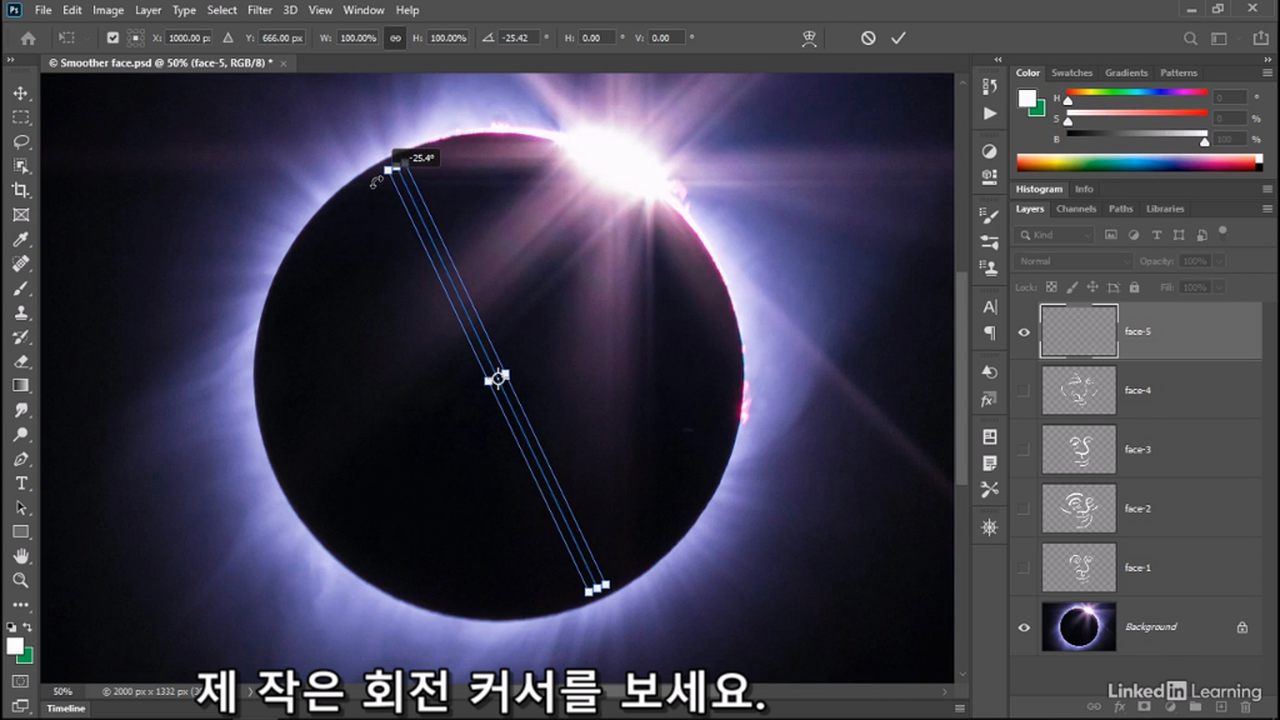Switch to warp mode icon in options bar

pyautogui.click(x=809, y=38)
